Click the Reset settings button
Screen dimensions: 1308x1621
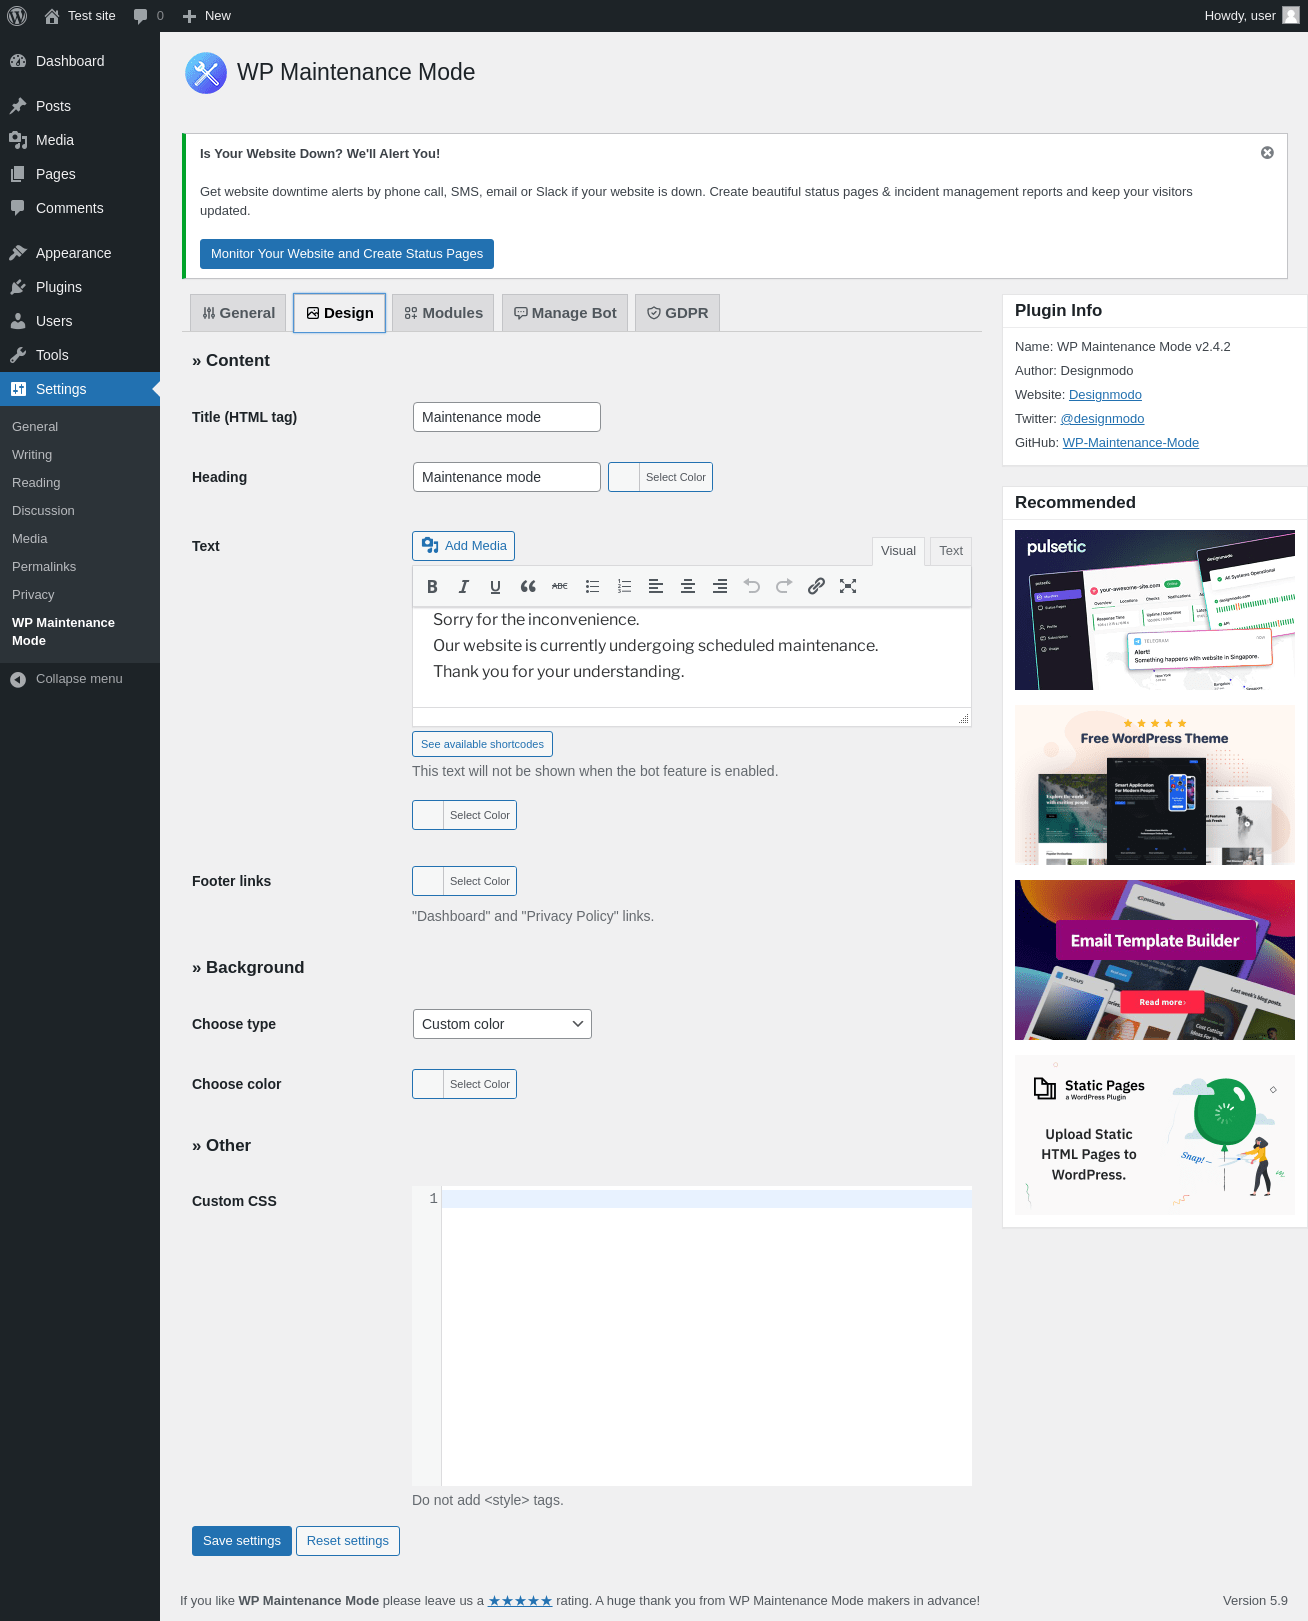pos(348,1541)
